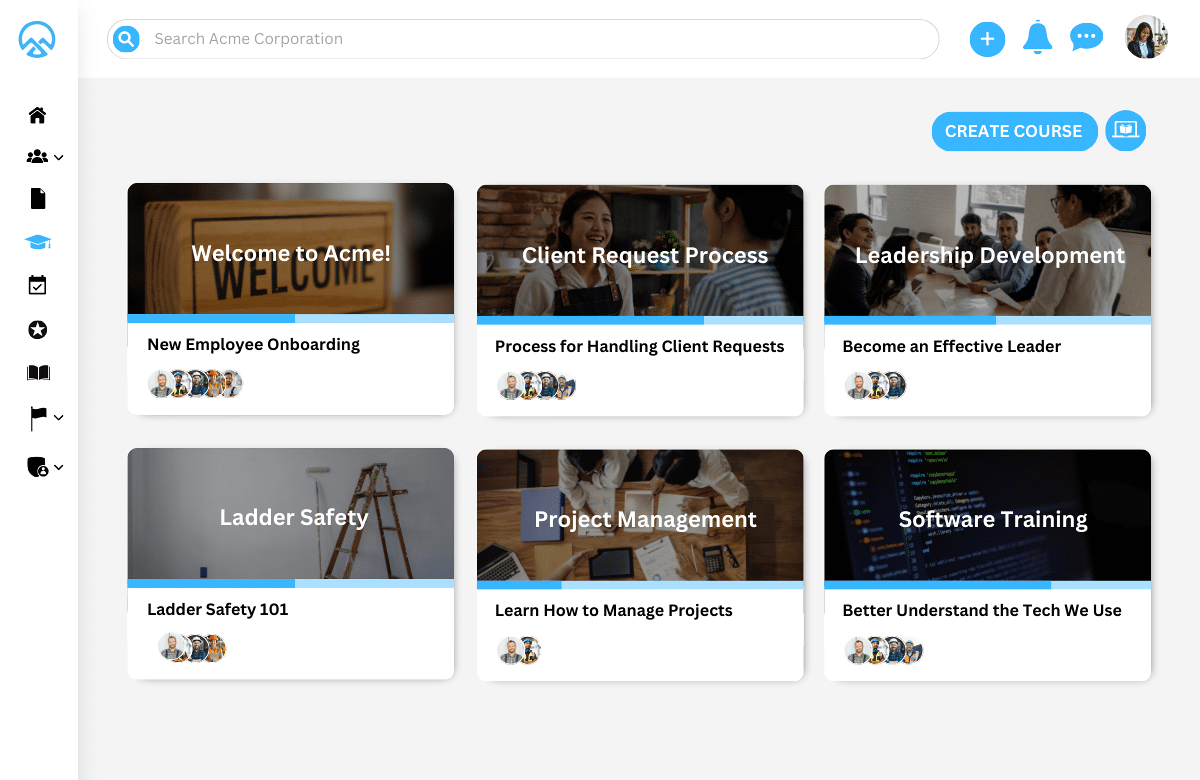
Task: Open the Home icon in sidebar
Action: click(x=38, y=115)
